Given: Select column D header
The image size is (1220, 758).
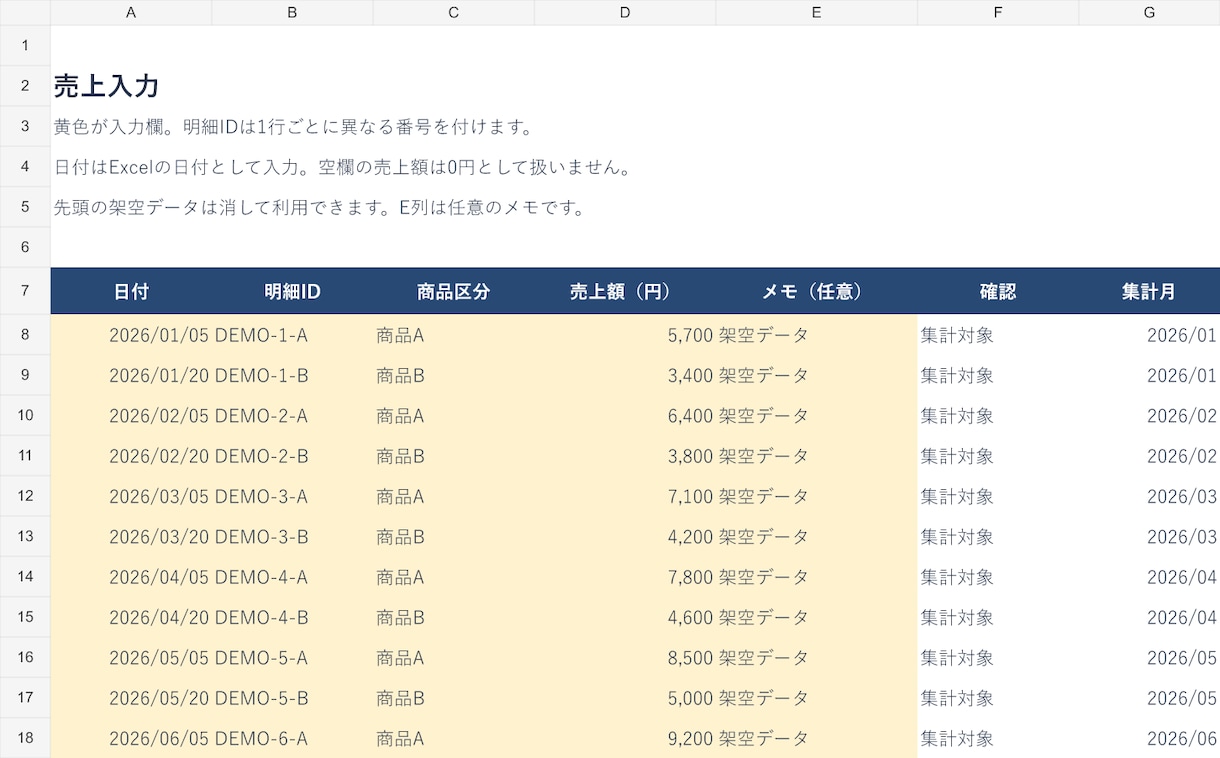Looking at the screenshot, I should click(625, 12).
